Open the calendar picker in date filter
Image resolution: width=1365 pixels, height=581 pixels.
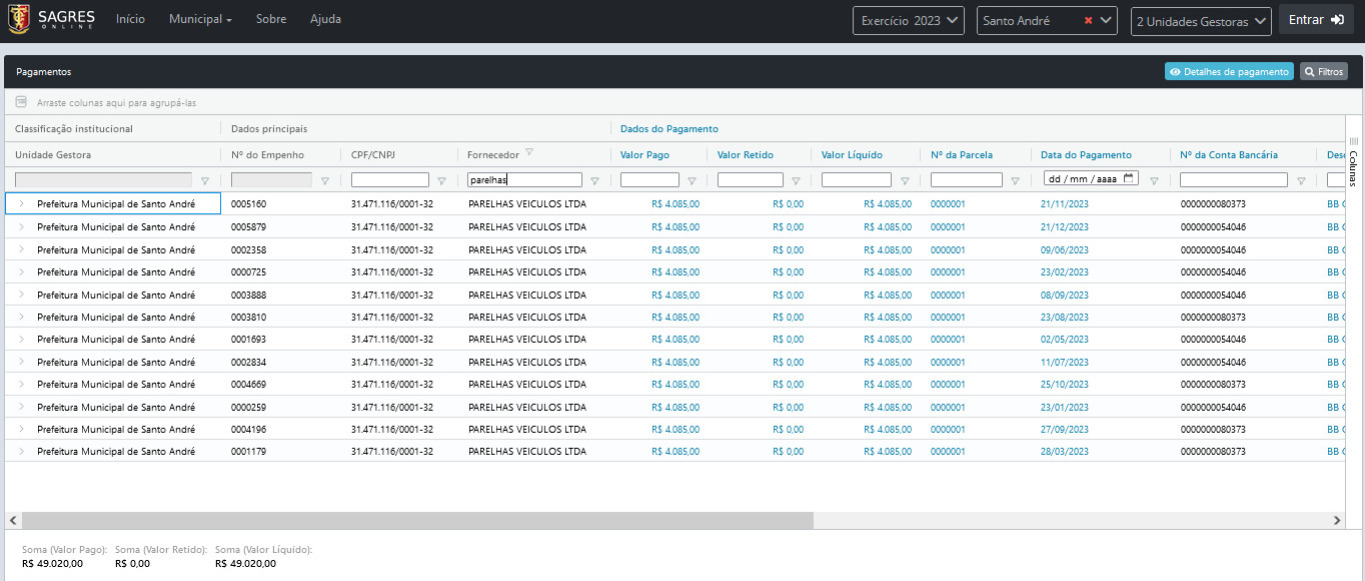point(1129,179)
